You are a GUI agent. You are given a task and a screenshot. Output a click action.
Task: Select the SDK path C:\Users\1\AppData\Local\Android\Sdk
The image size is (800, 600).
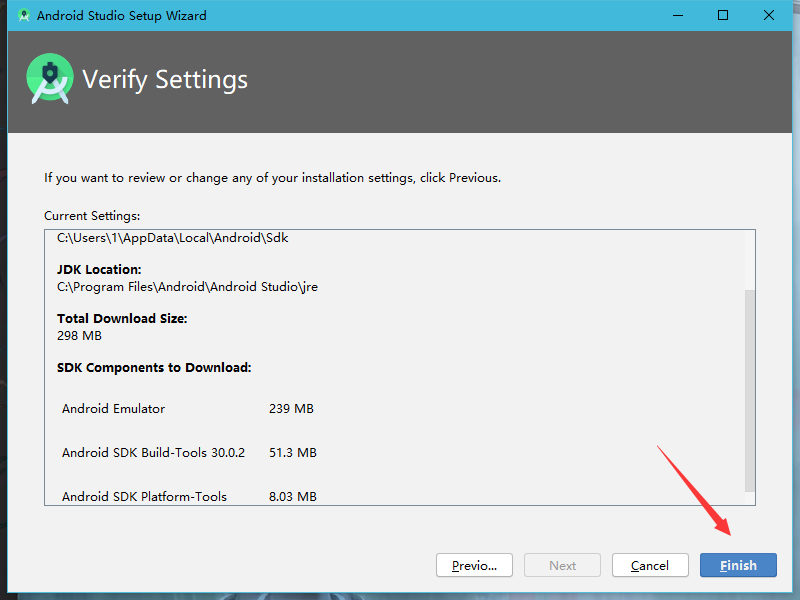tap(172, 238)
